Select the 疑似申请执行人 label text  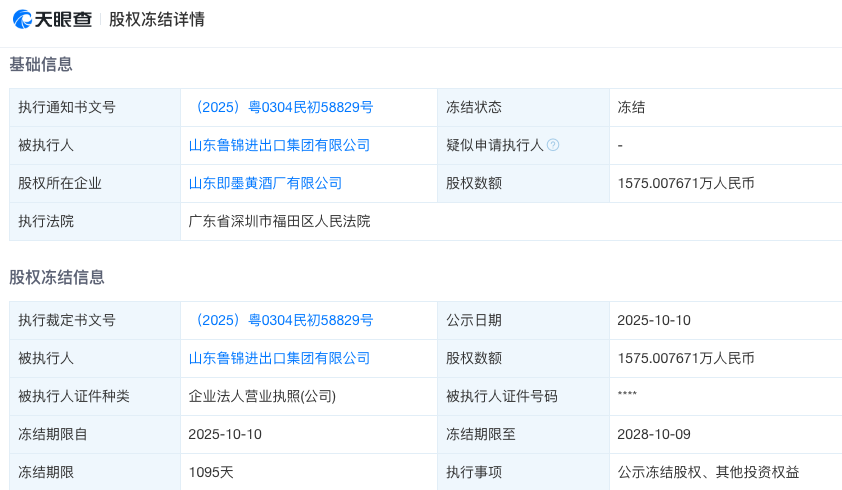[495, 145]
